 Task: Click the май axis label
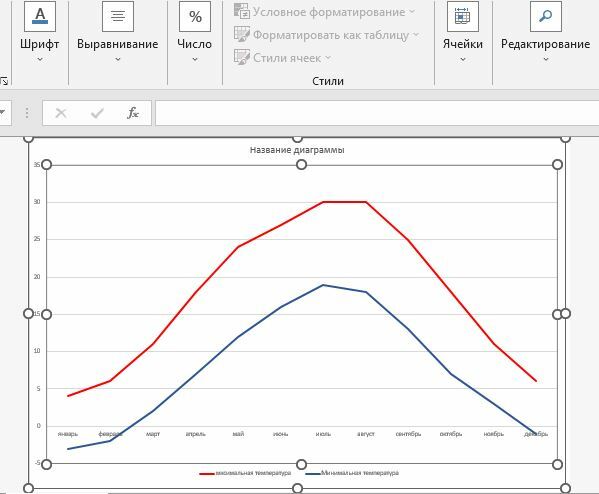(x=238, y=434)
